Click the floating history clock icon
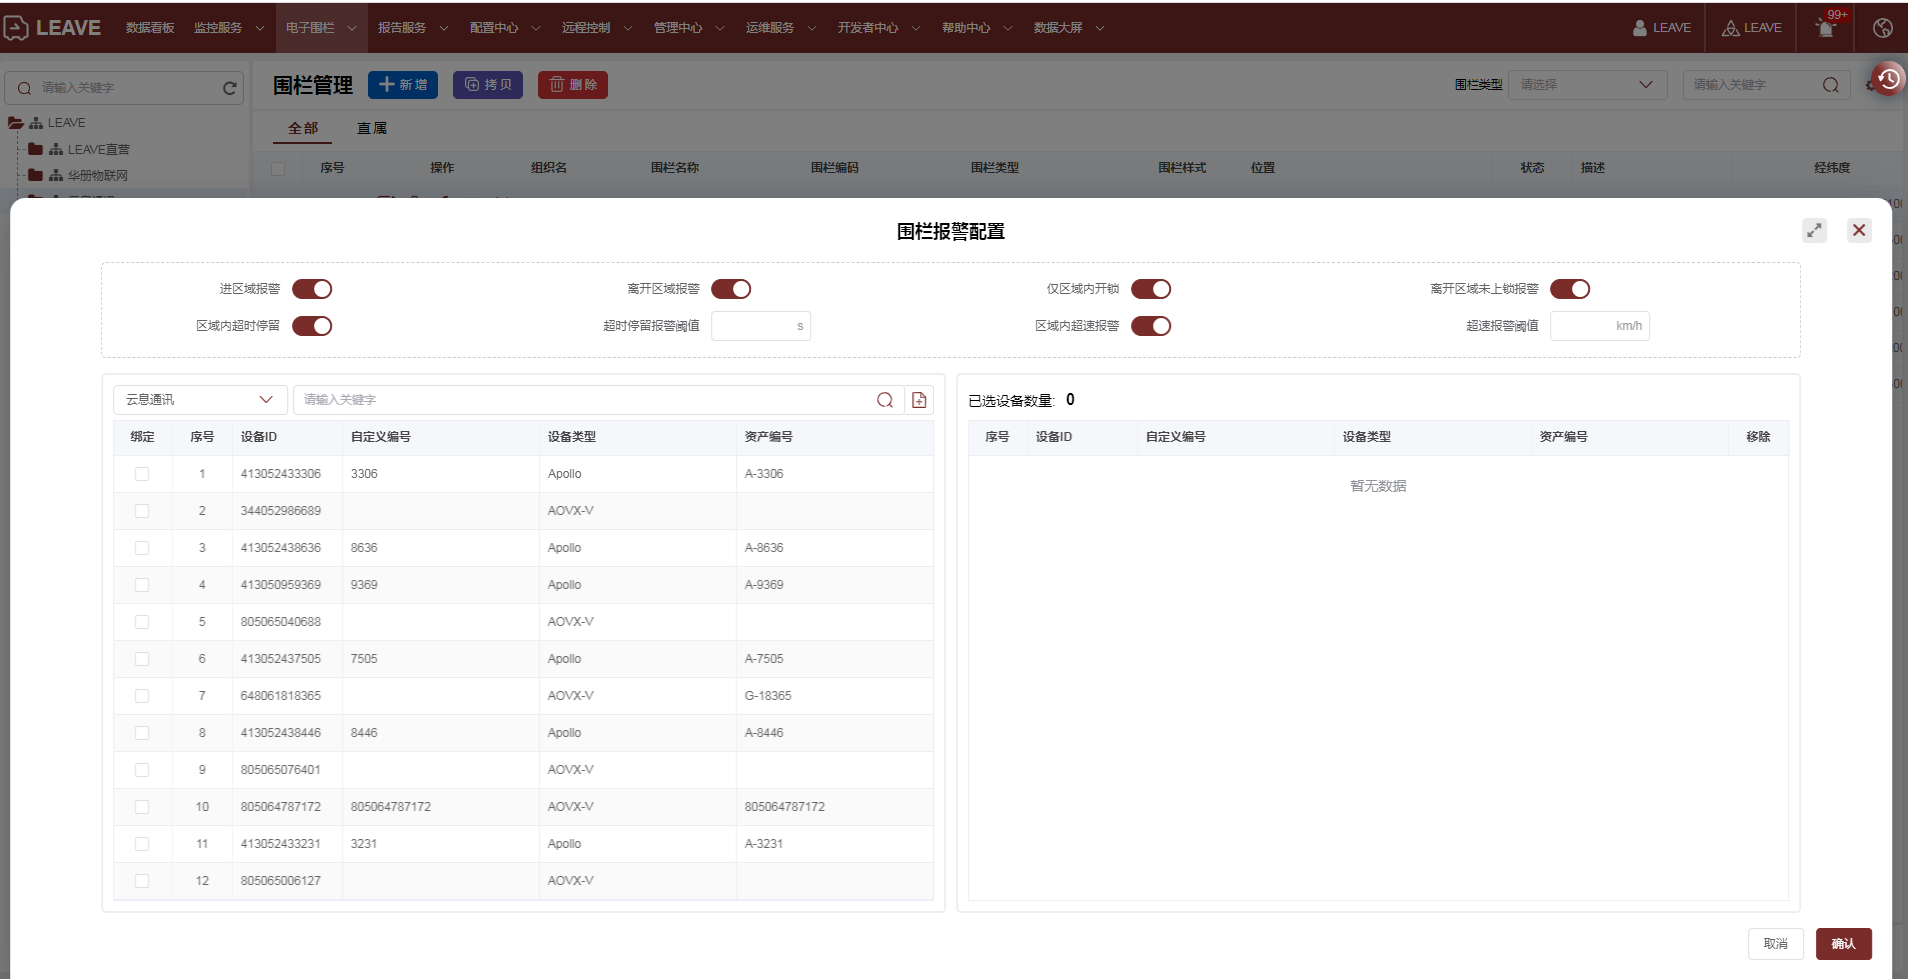Screen dimensions: 1908x979 tap(1888, 78)
